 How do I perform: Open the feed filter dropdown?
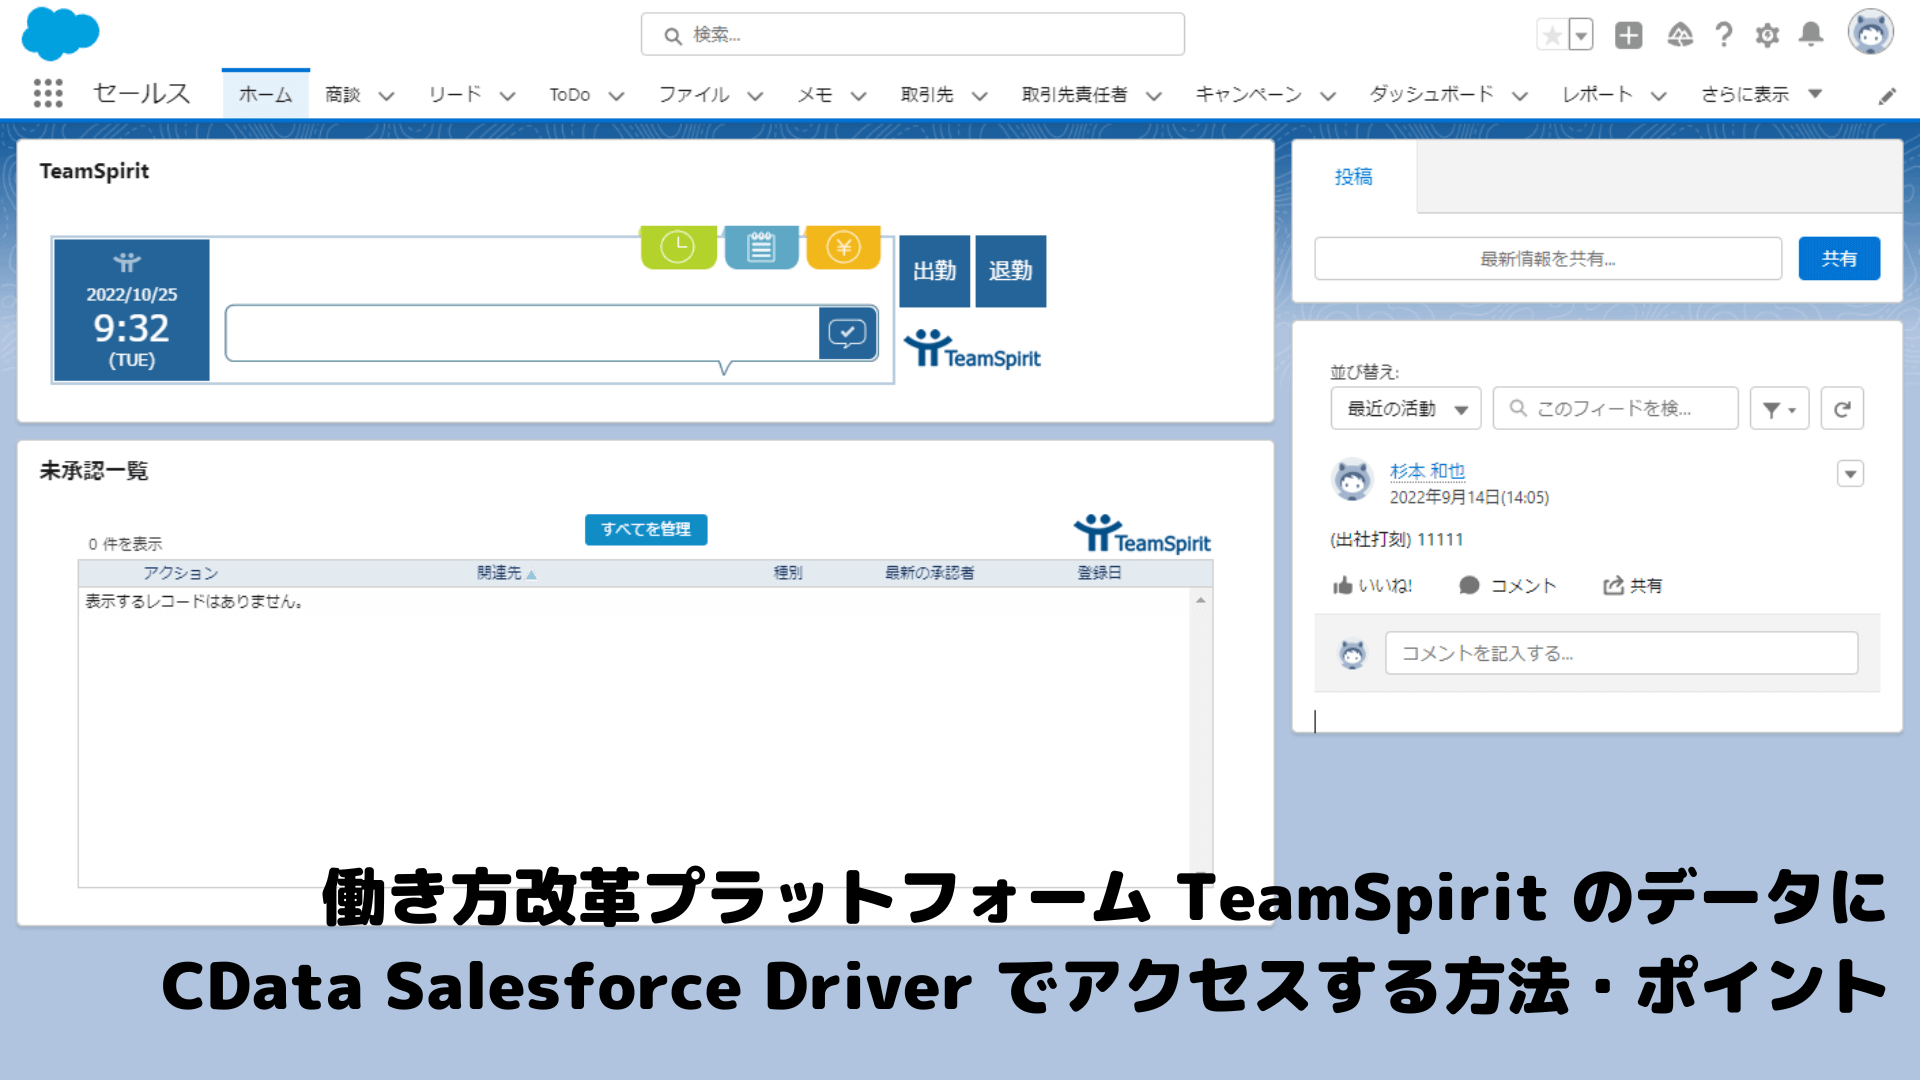[x=1779, y=409]
